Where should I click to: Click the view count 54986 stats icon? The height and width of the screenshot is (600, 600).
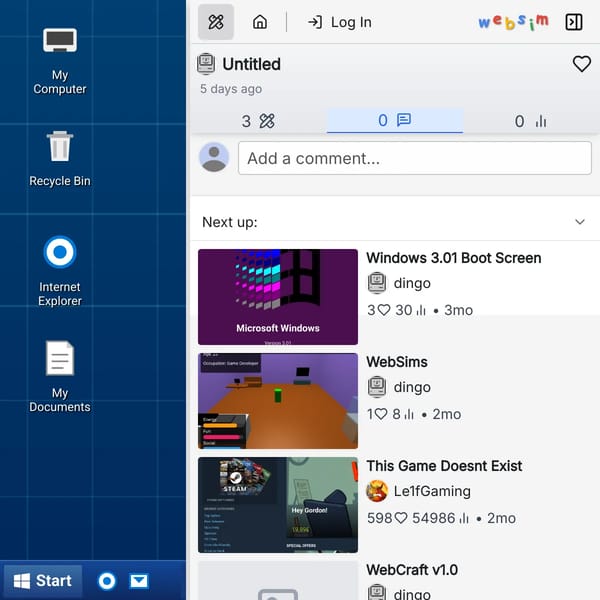(464, 518)
